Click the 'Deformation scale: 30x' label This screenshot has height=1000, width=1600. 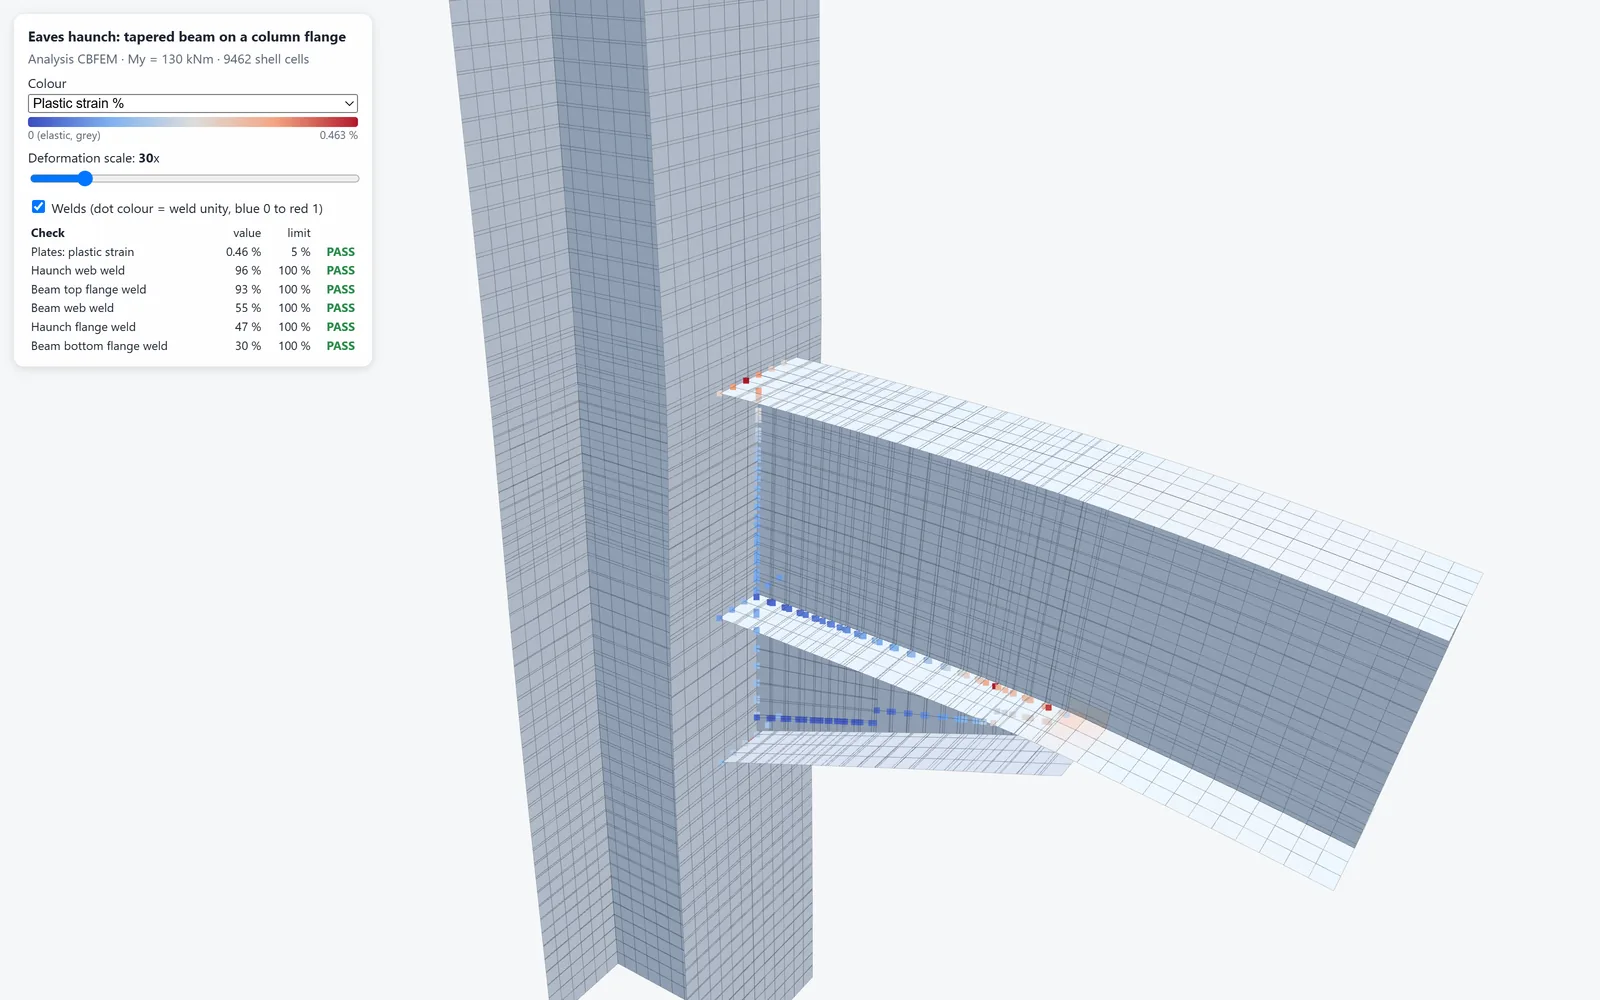[x=94, y=158]
